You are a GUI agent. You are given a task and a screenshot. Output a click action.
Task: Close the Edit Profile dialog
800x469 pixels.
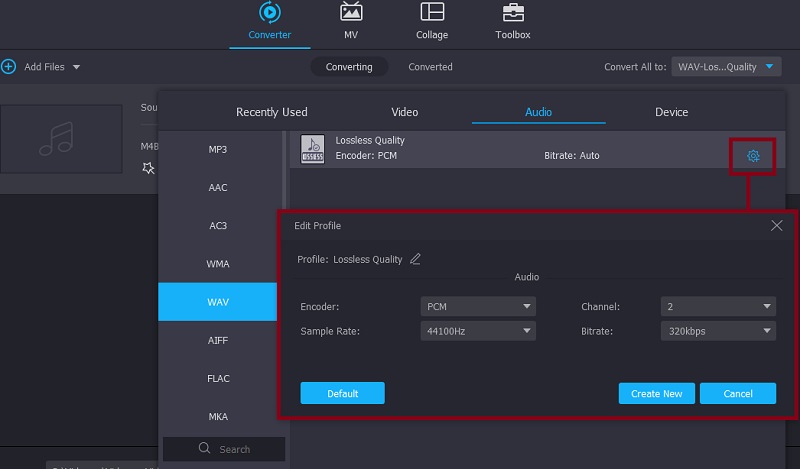[x=777, y=226]
